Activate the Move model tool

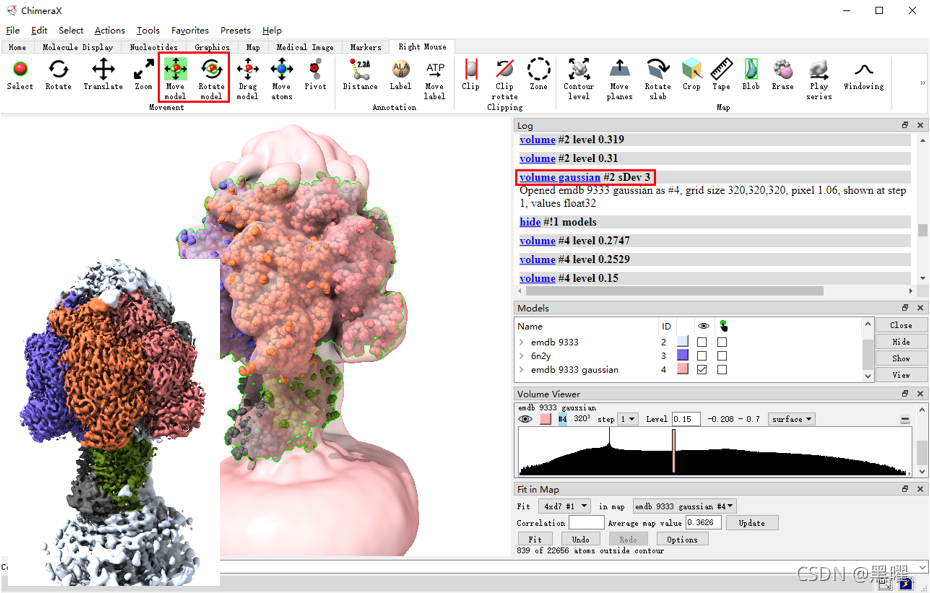pyautogui.click(x=175, y=78)
